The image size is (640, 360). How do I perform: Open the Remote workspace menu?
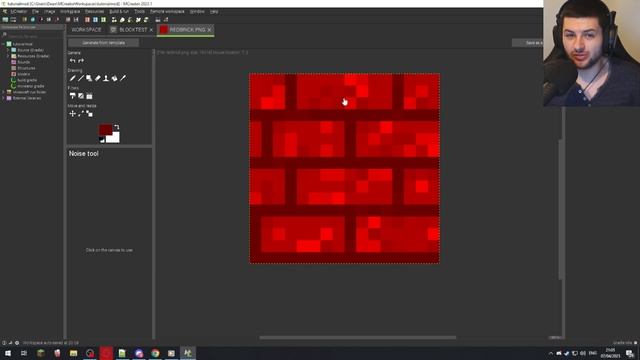[x=167, y=11]
